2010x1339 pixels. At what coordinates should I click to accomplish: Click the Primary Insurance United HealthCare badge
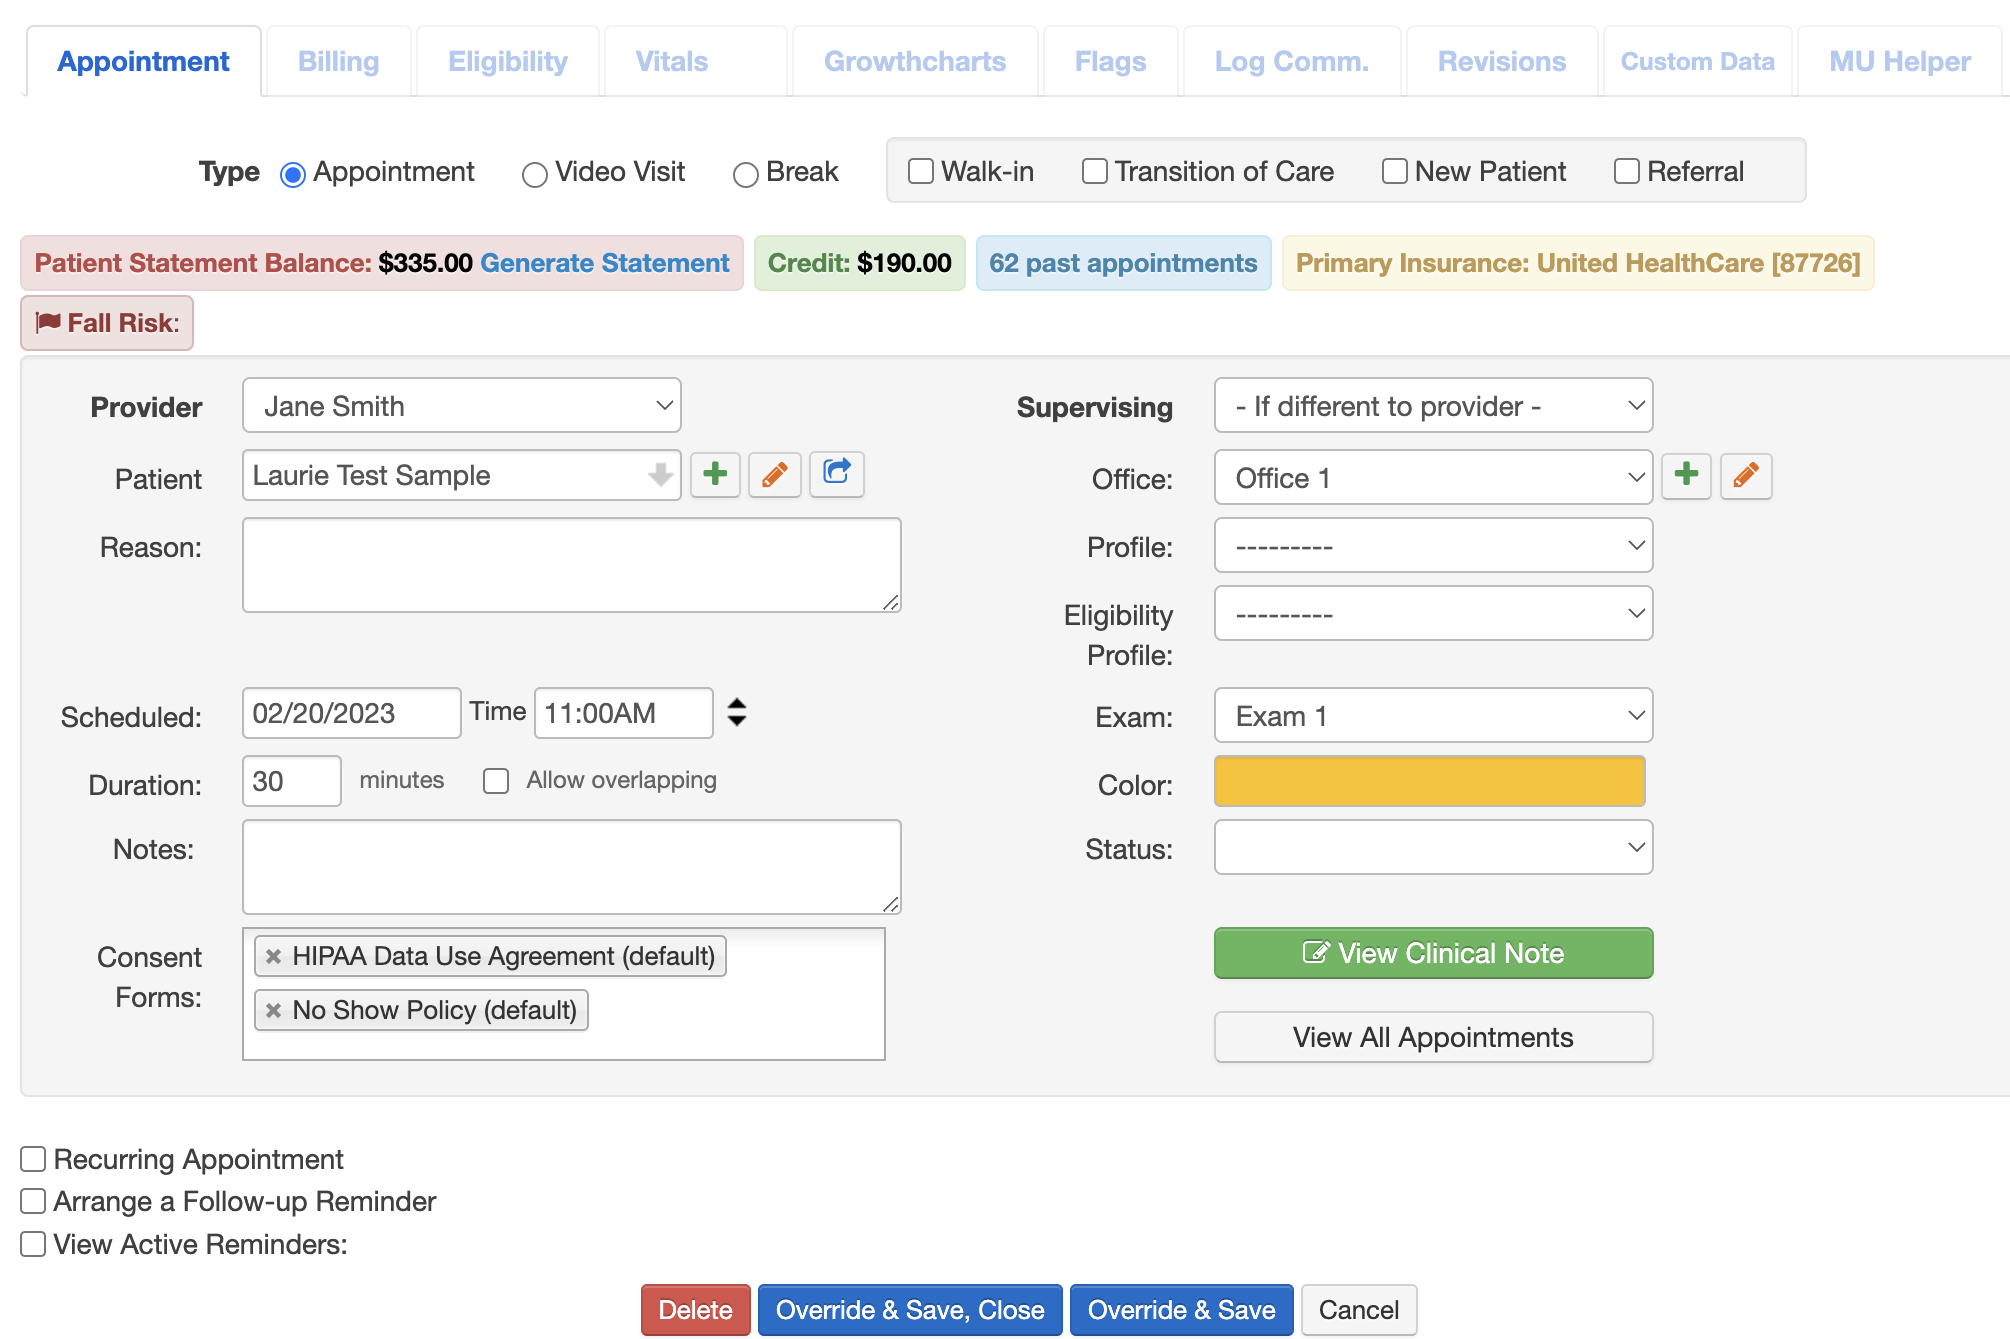point(1578,263)
